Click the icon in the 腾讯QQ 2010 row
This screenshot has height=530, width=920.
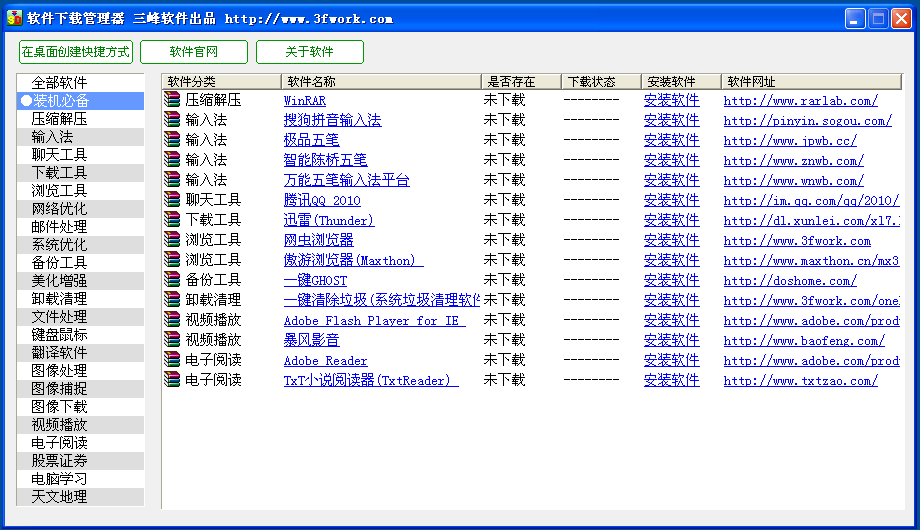[x=172, y=200]
